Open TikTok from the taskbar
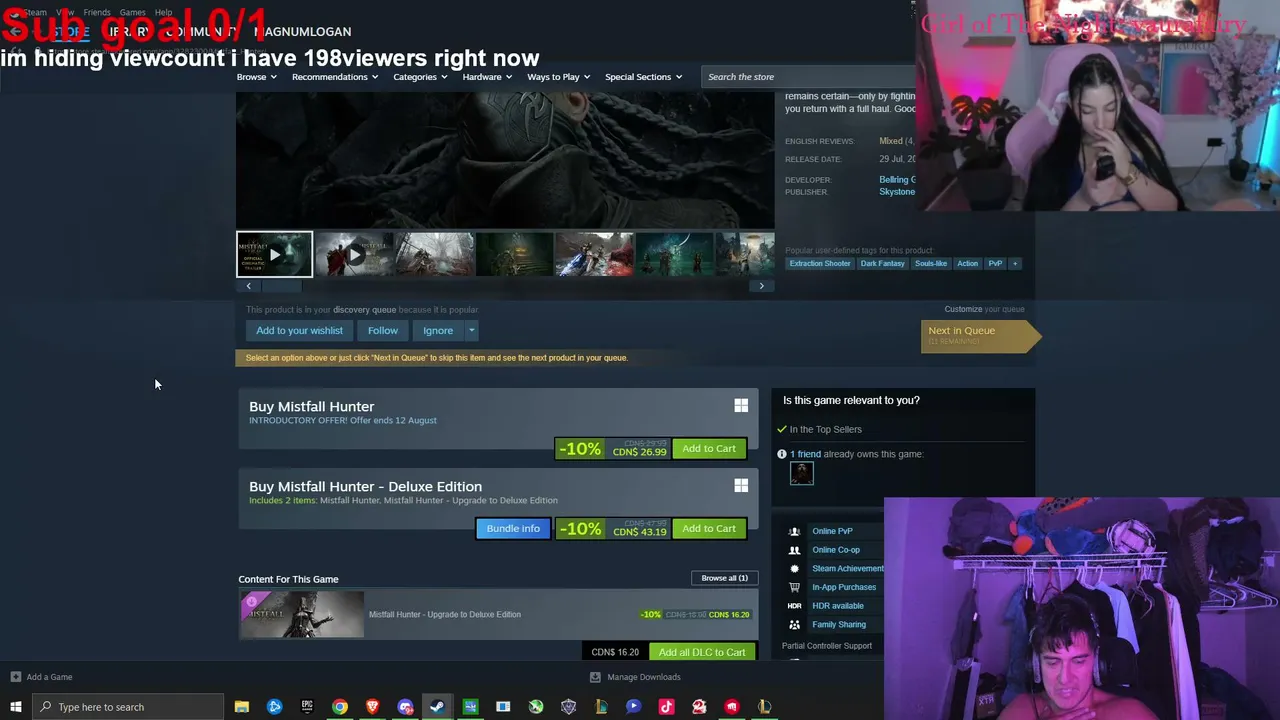Screen dimensions: 1280x720 [666, 707]
